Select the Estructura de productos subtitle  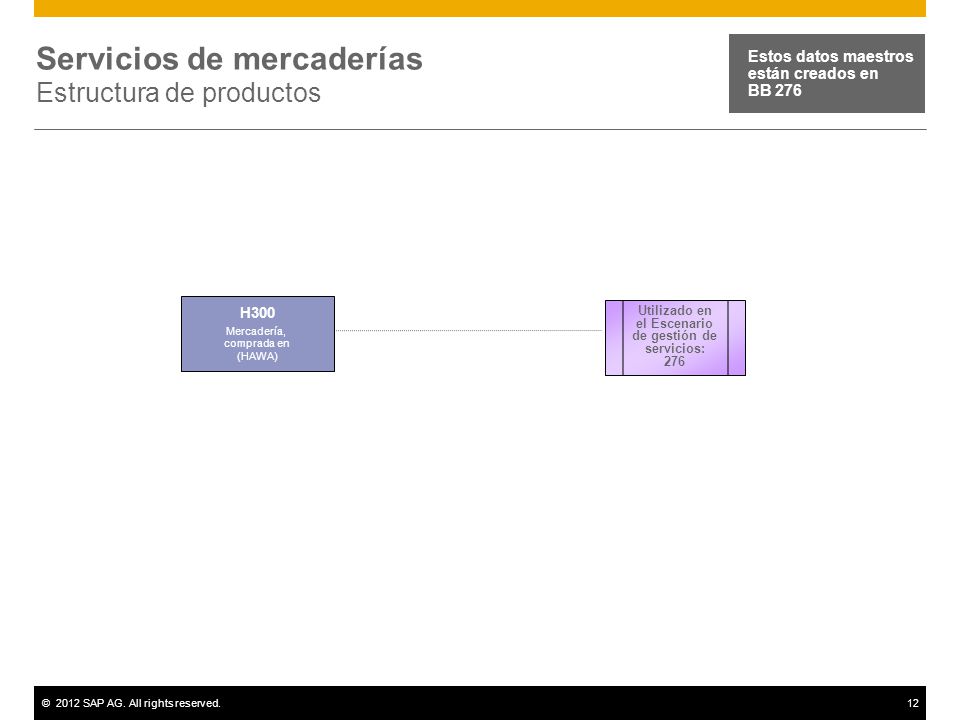click(178, 93)
